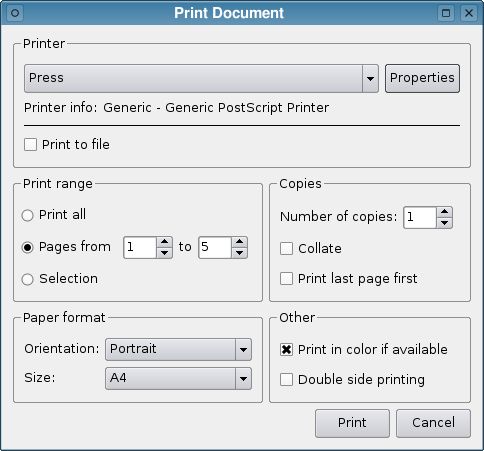Disable Print in color if available
Viewport: 484px width, 451px height.
[286, 350]
